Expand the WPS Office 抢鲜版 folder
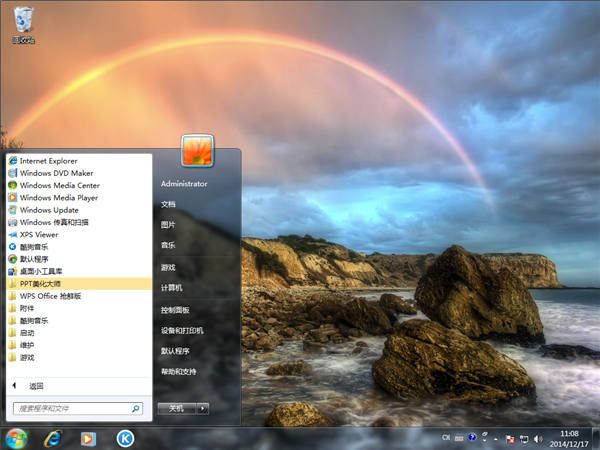600x450 pixels. click(x=50, y=296)
